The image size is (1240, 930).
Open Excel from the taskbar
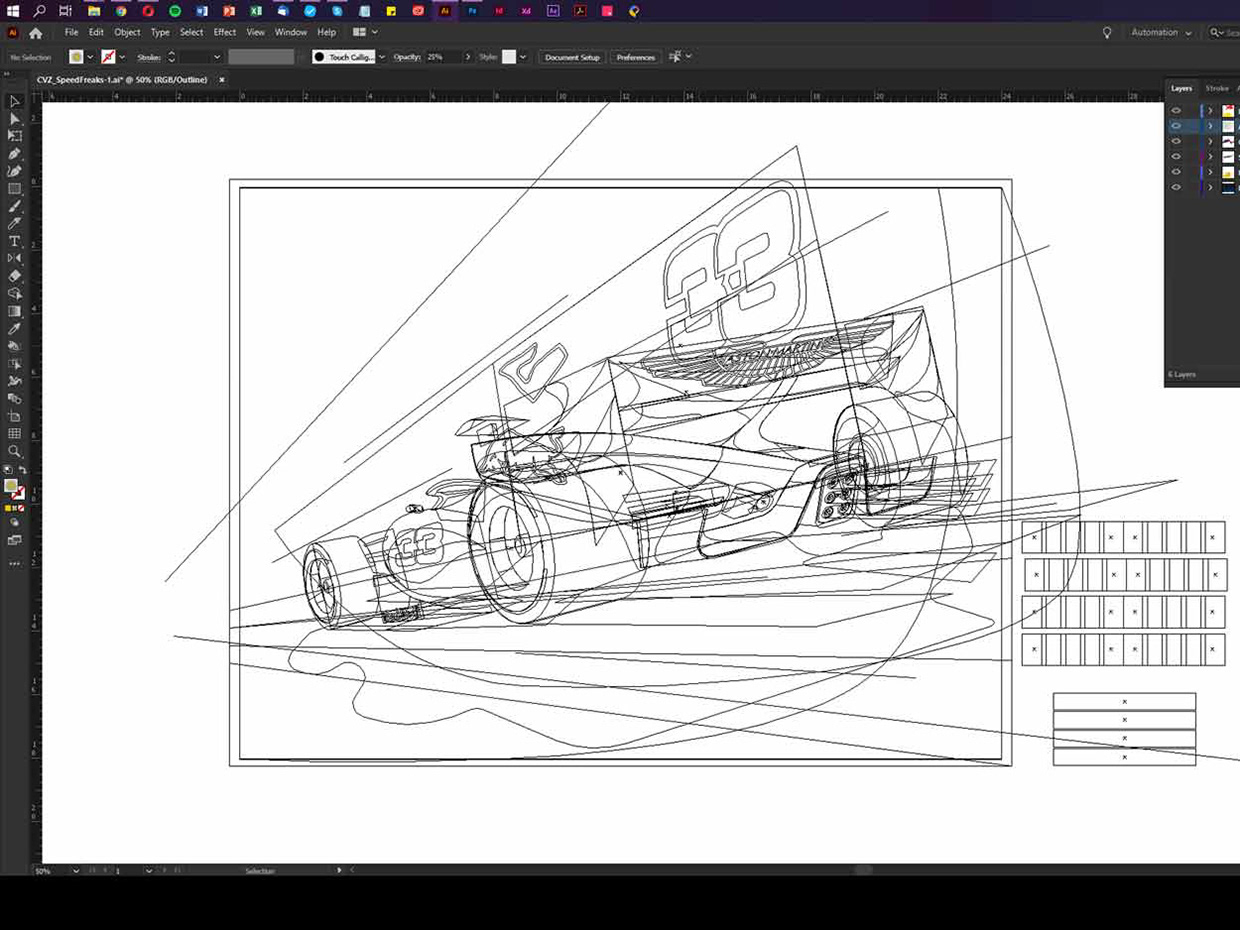(x=256, y=11)
